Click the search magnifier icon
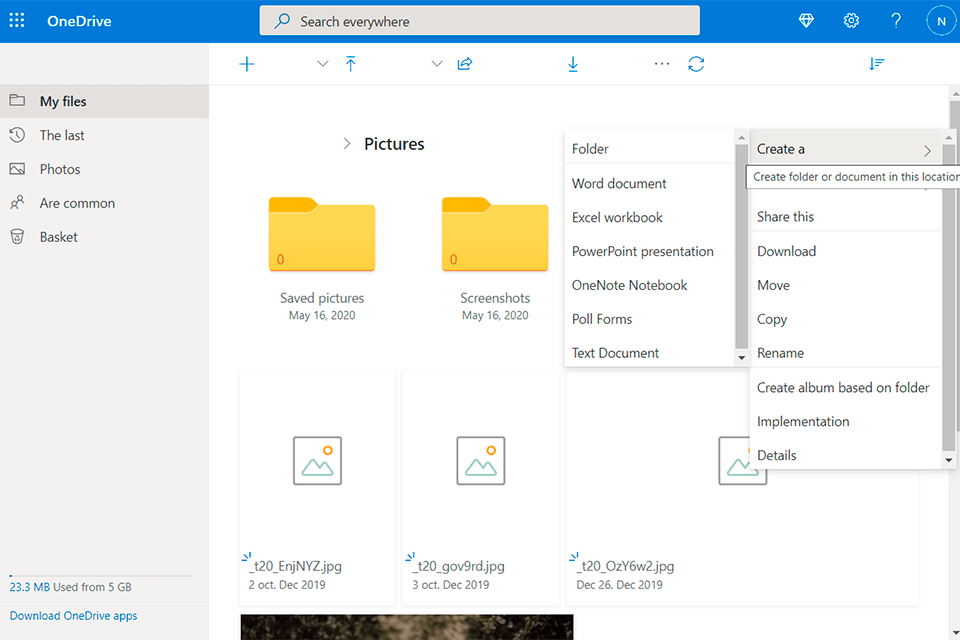Image resolution: width=960 pixels, height=640 pixels. click(282, 21)
